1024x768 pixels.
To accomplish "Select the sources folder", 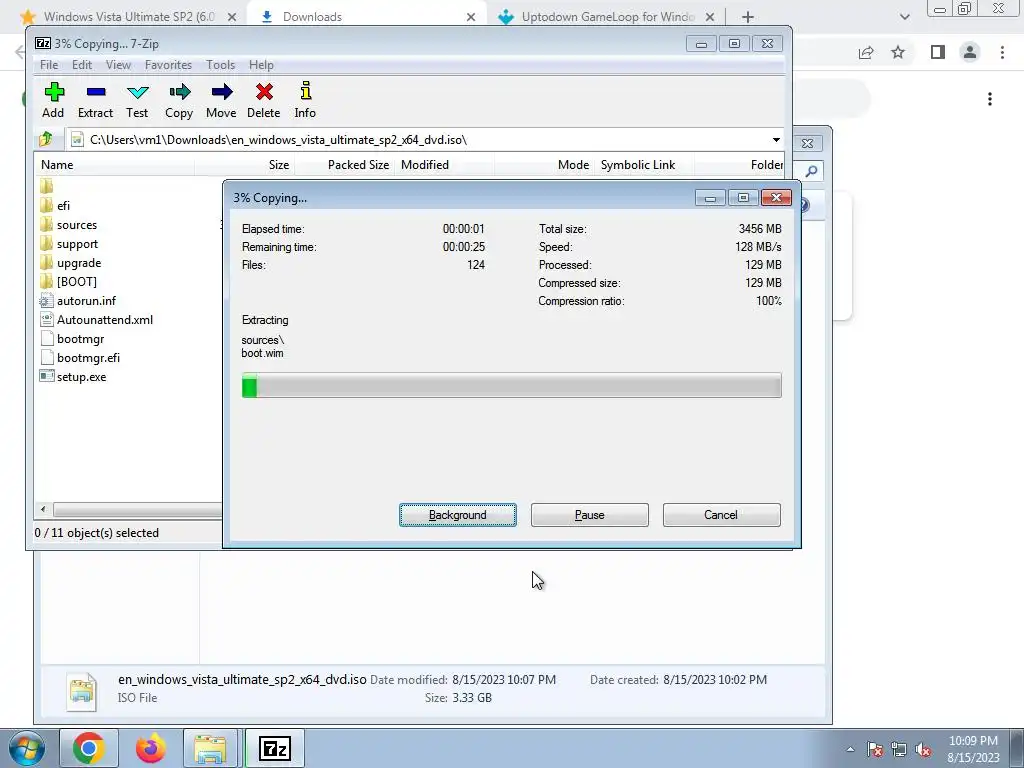I will pyautogui.click(x=76, y=225).
